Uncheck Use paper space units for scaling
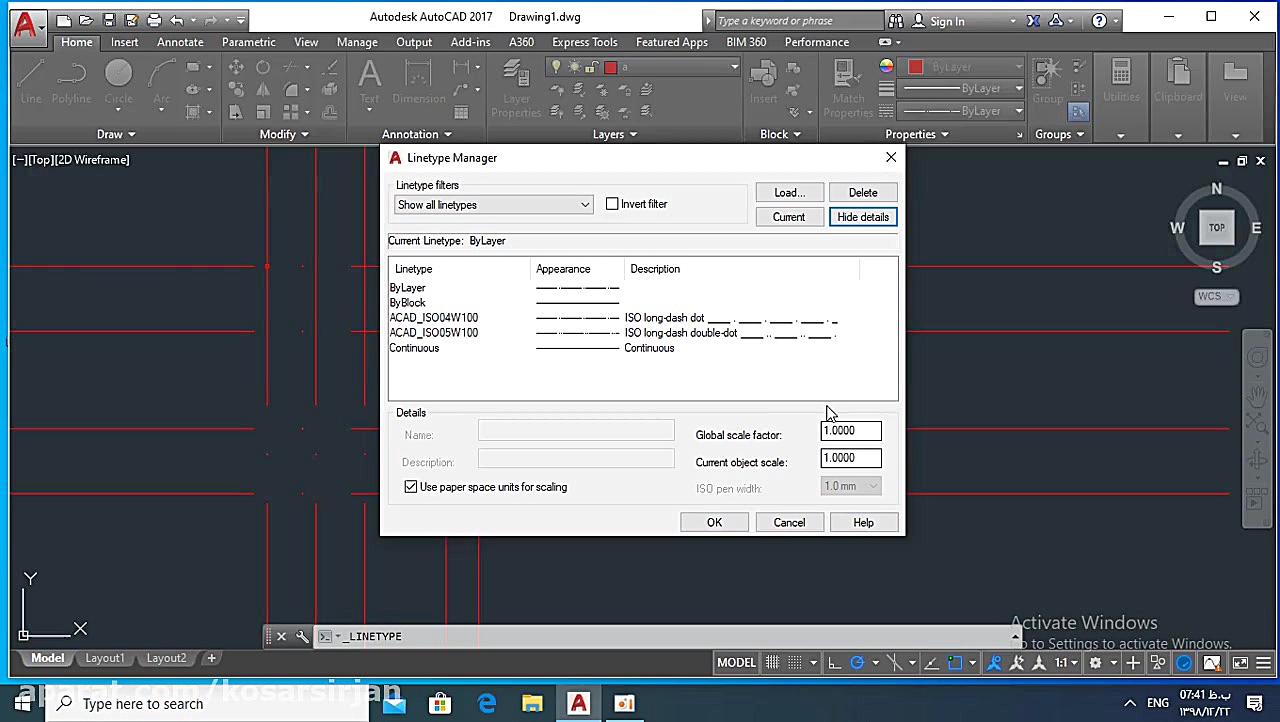Screen dimensions: 1280x722 (x=411, y=487)
